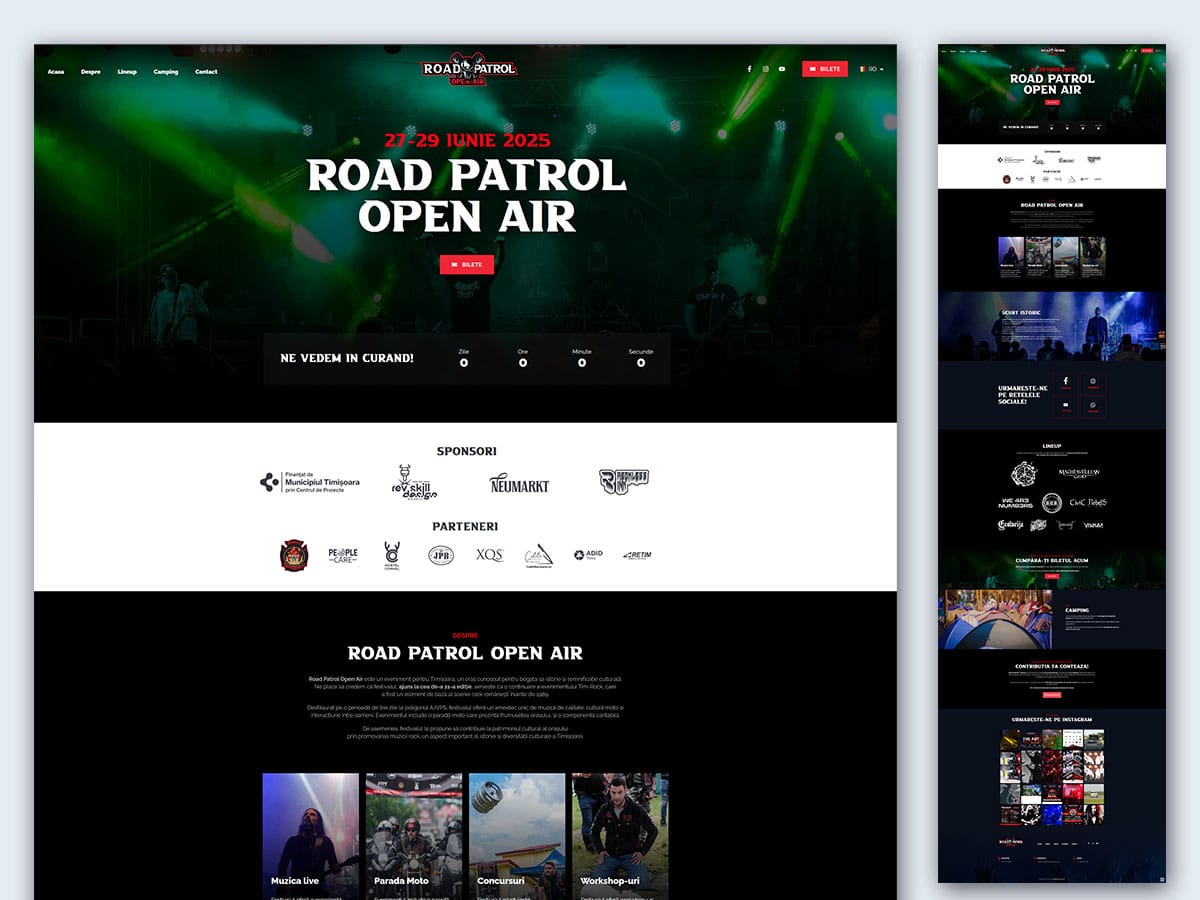This screenshot has width=1200, height=900.
Task: Open the People Care partner logo
Action: [x=343, y=555]
